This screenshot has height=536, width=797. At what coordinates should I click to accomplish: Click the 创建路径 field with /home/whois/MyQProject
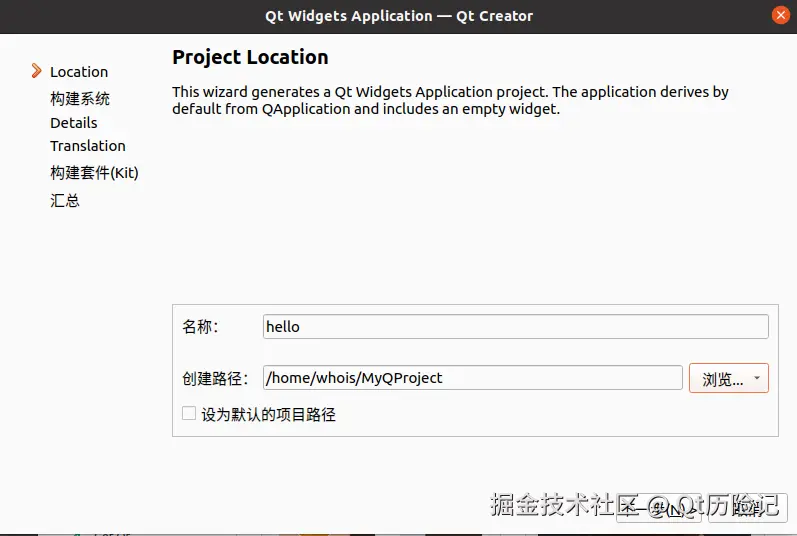coord(472,377)
